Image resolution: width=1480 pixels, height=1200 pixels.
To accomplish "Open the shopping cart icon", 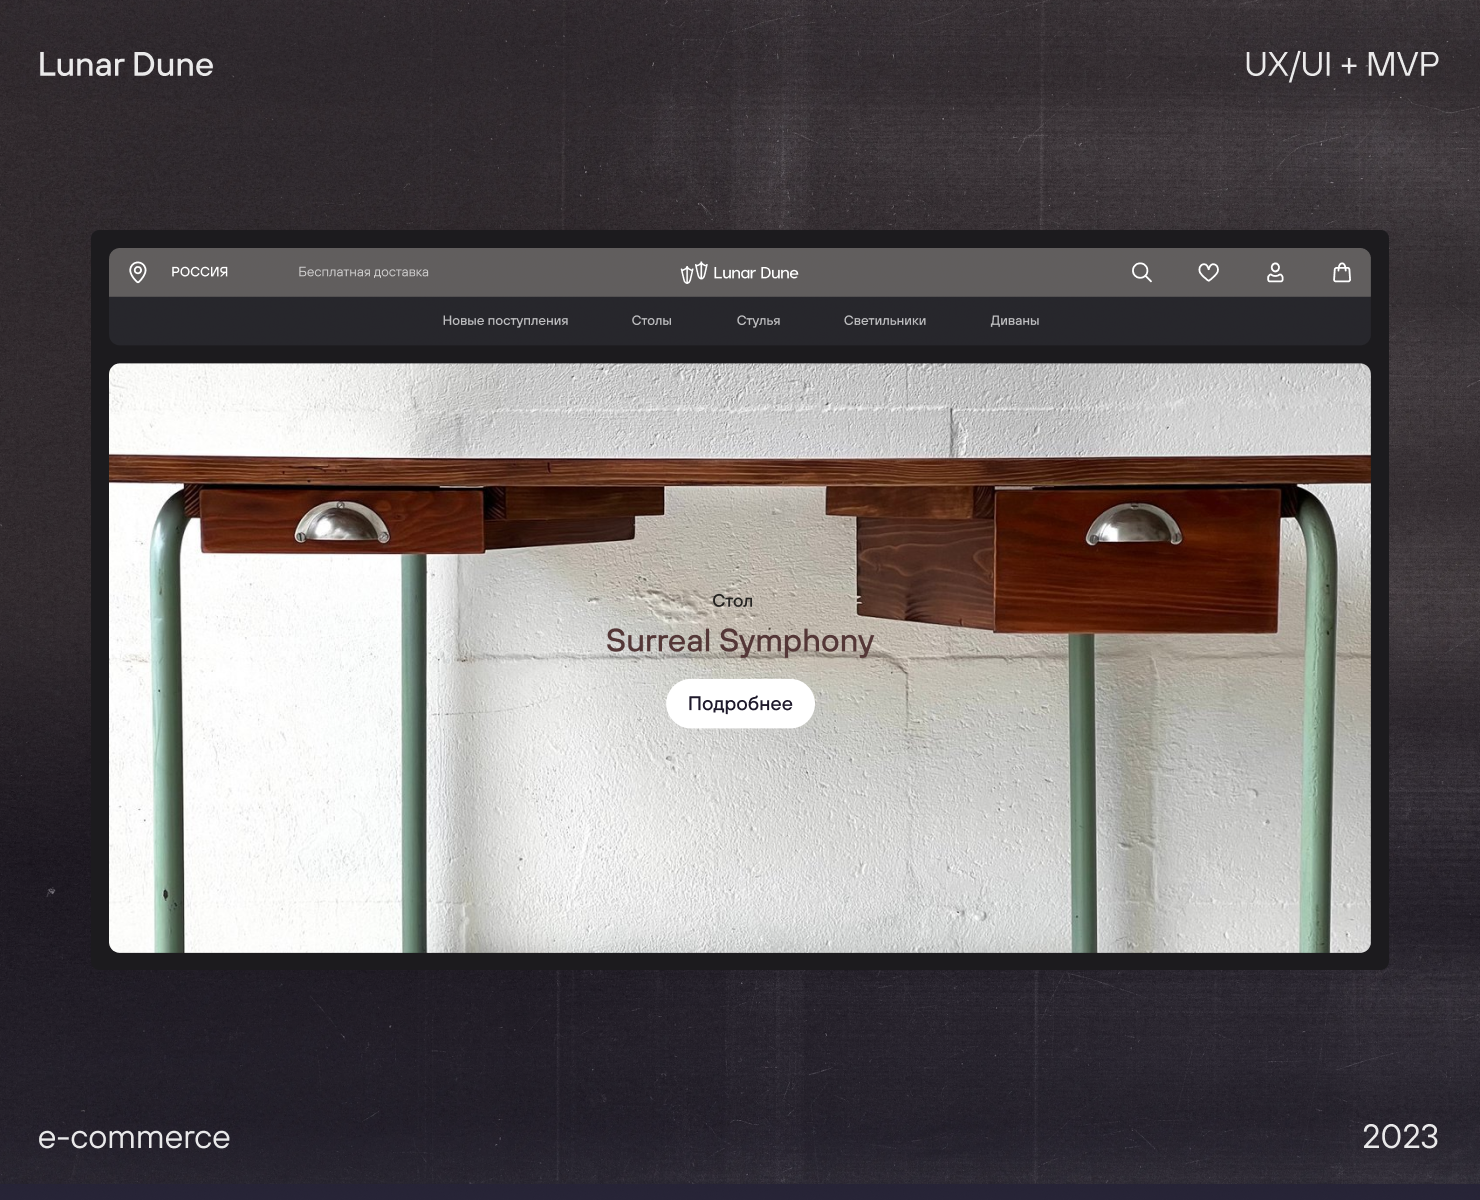I will point(1342,272).
